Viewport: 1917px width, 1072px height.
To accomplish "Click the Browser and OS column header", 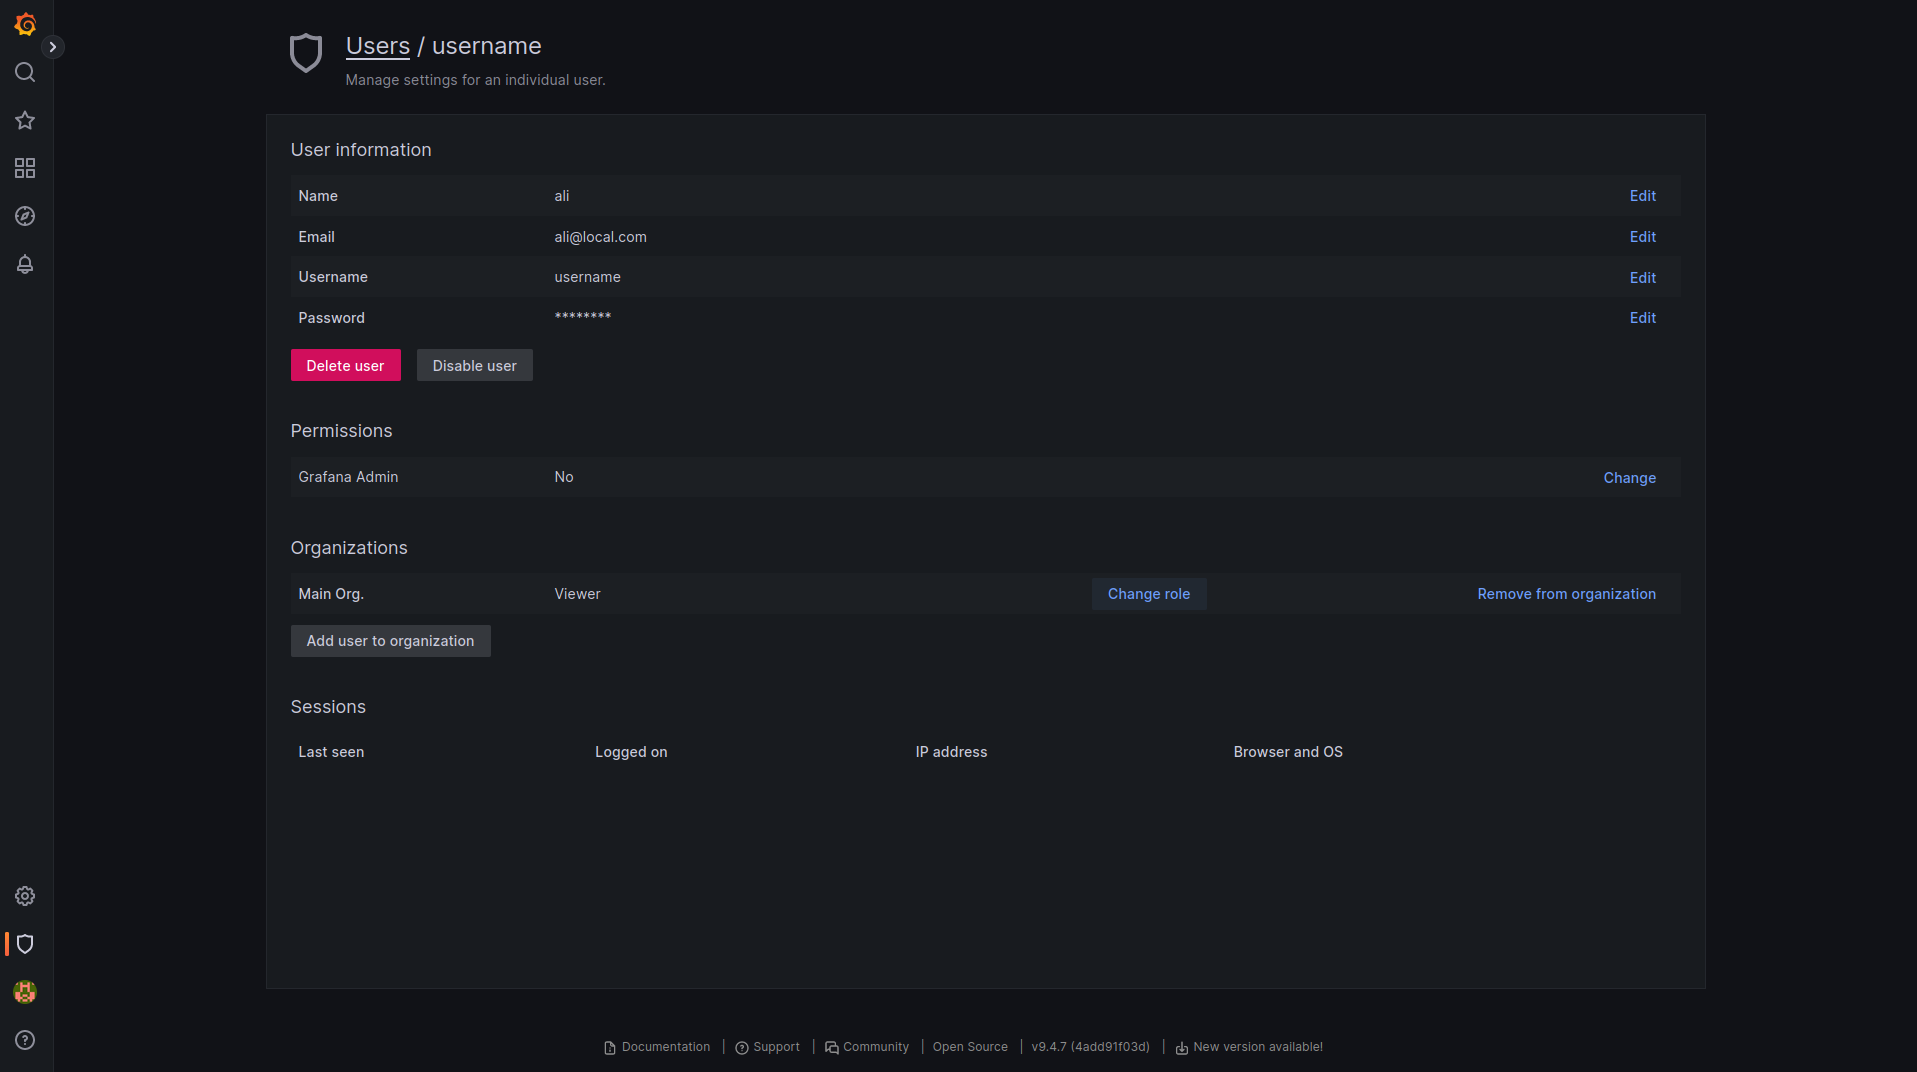I will click(1288, 752).
